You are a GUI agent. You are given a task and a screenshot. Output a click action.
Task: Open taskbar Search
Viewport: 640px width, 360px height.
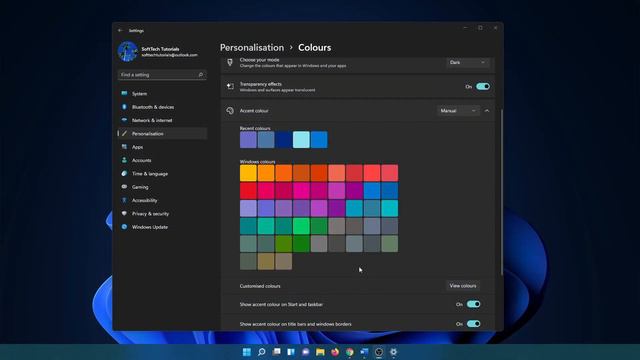(262, 352)
